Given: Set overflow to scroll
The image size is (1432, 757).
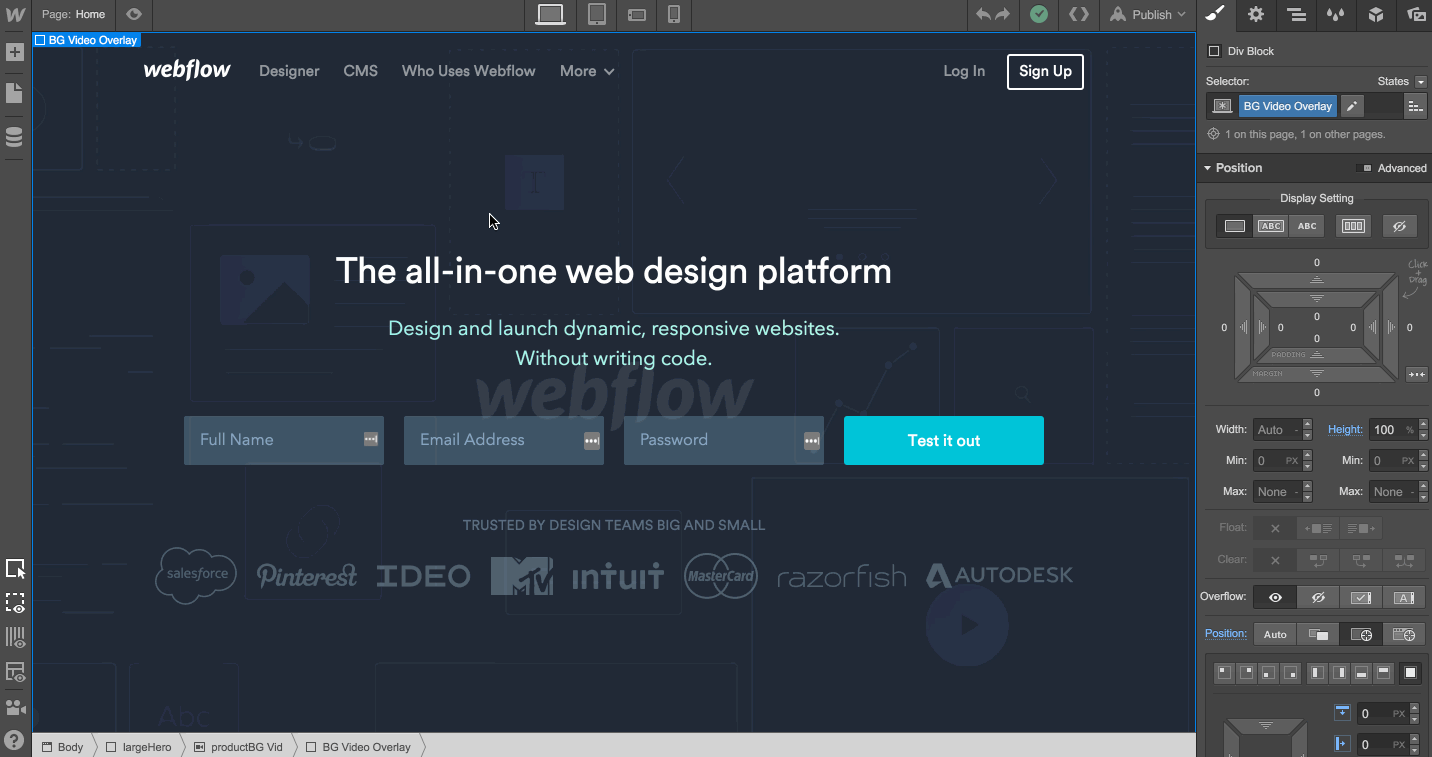Looking at the screenshot, I should click(x=1361, y=597).
